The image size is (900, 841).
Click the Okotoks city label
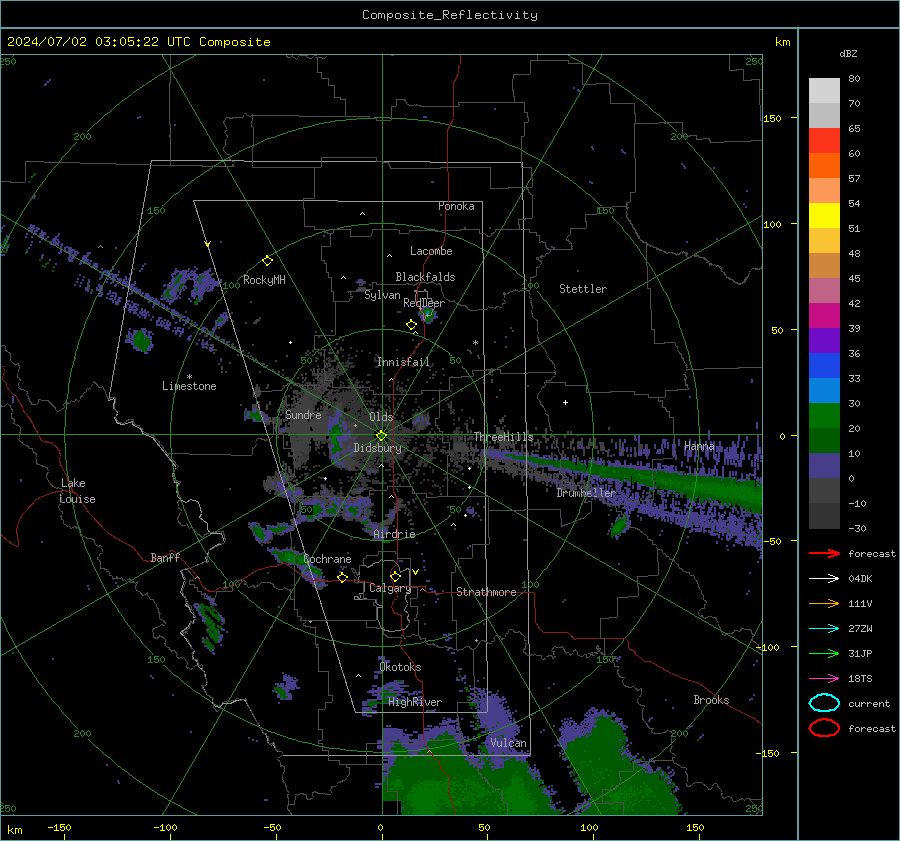pyautogui.click(x=401, y=667)
